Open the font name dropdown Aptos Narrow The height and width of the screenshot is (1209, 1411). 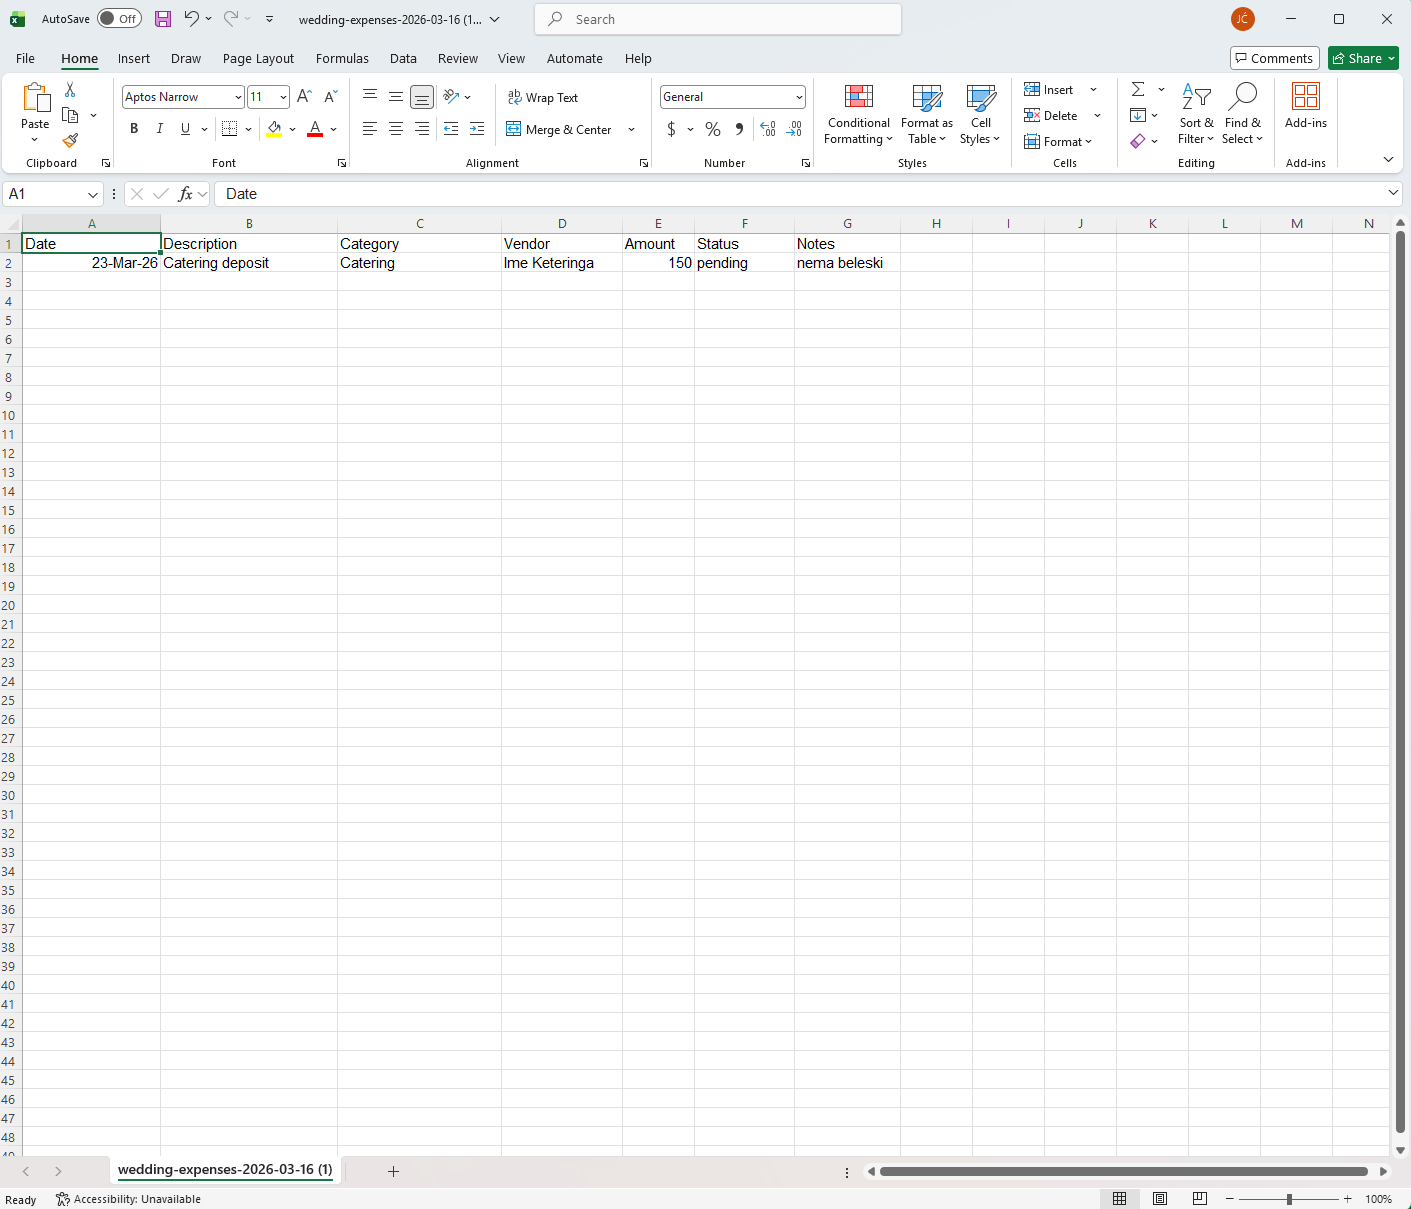tap(183, 97)
